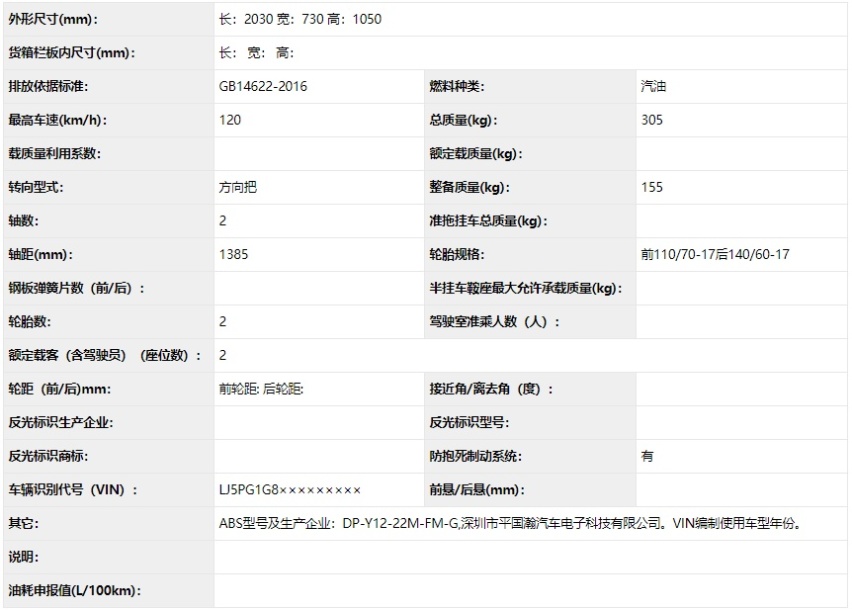
Task: Select the 驾驶室准乘人数（人） label
Action: [x=494, y=322]
